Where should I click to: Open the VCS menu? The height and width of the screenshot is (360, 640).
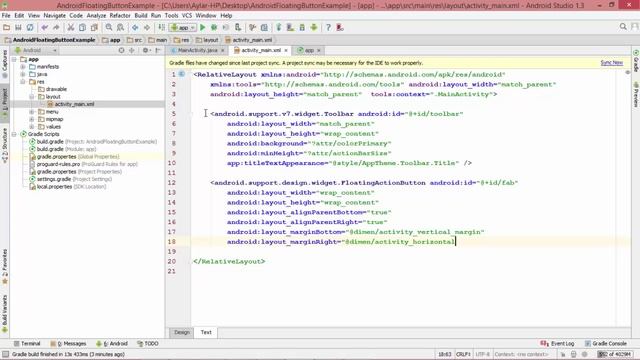[x=187, y=16]
